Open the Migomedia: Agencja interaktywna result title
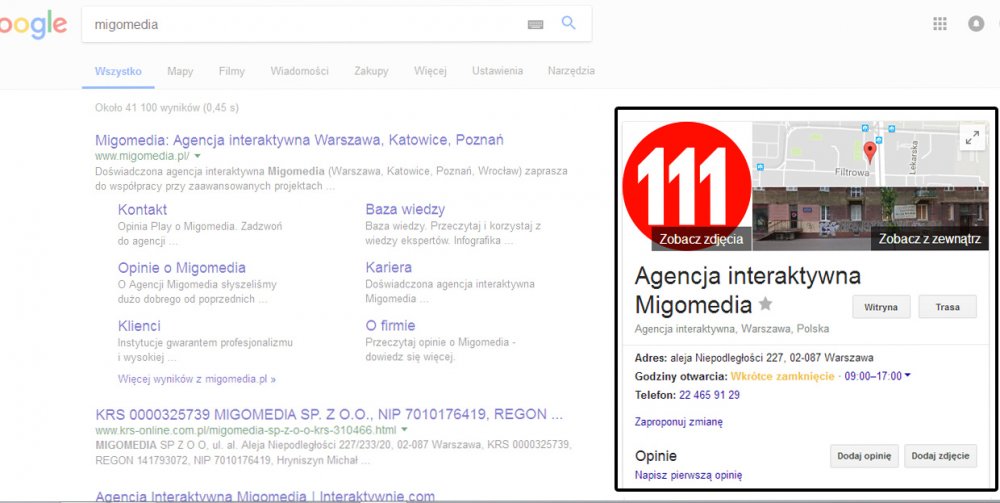This screenshot has height=503, width=1000. click(299, 140)
